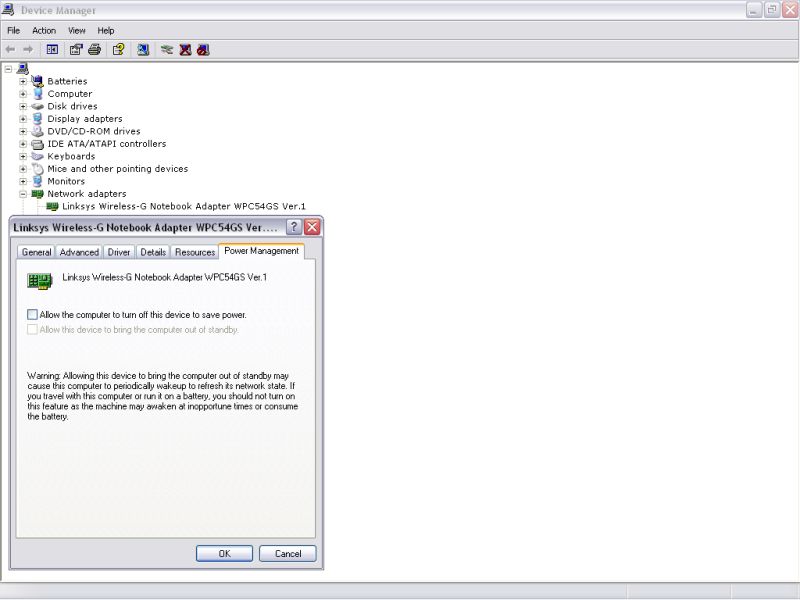Click OK in the adapter dialog
Viewport: 800px width, 600px height.
point(224,554)
